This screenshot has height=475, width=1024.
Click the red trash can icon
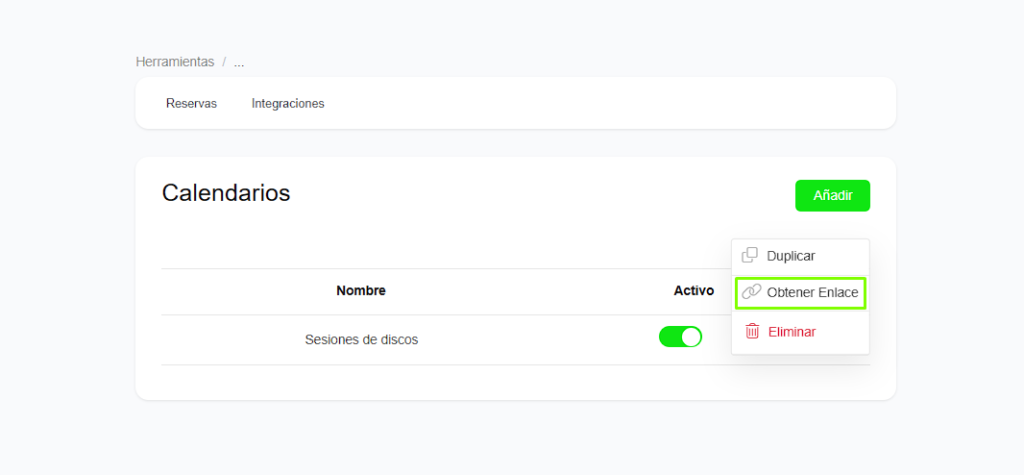pyautogui.click(x=752, y=331)
